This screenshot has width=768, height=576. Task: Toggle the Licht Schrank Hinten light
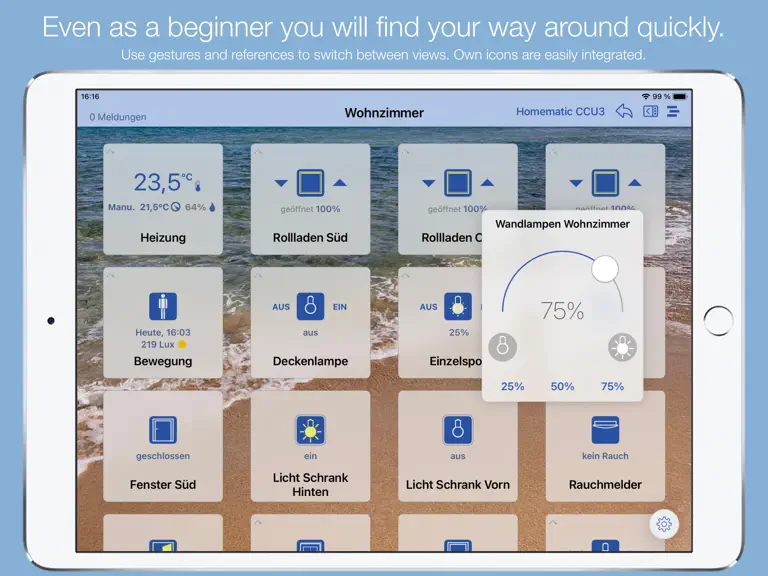(311, 430)
